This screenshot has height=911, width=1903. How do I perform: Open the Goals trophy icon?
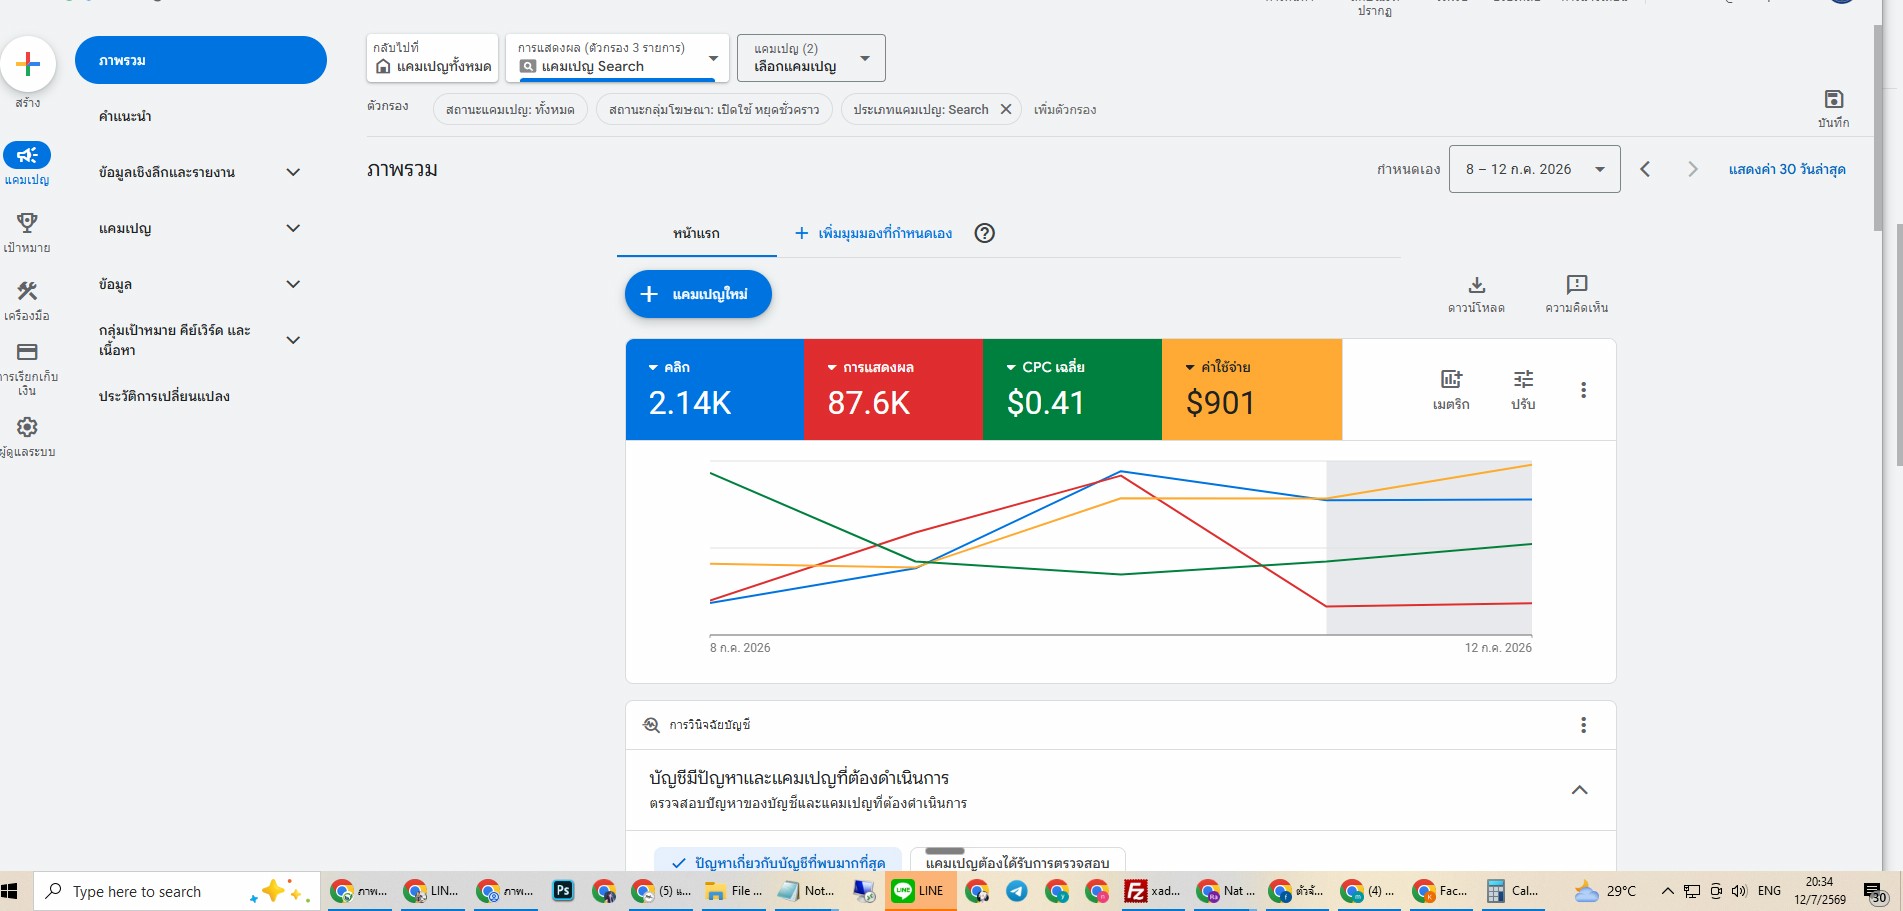pos(27,222)
